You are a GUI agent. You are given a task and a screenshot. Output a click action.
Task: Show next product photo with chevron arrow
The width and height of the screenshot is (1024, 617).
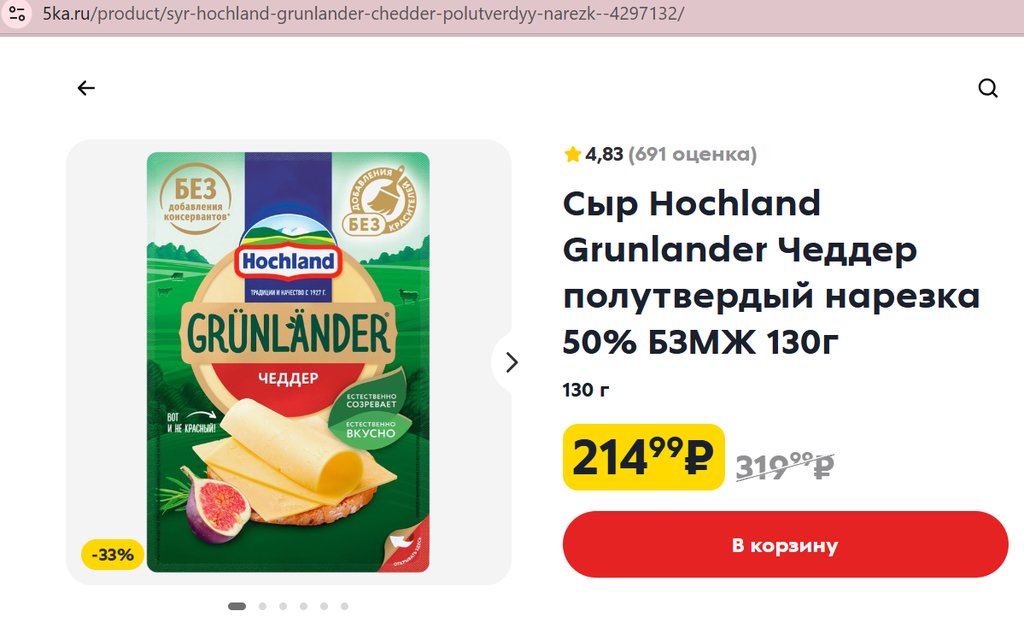tap(512, 362)
